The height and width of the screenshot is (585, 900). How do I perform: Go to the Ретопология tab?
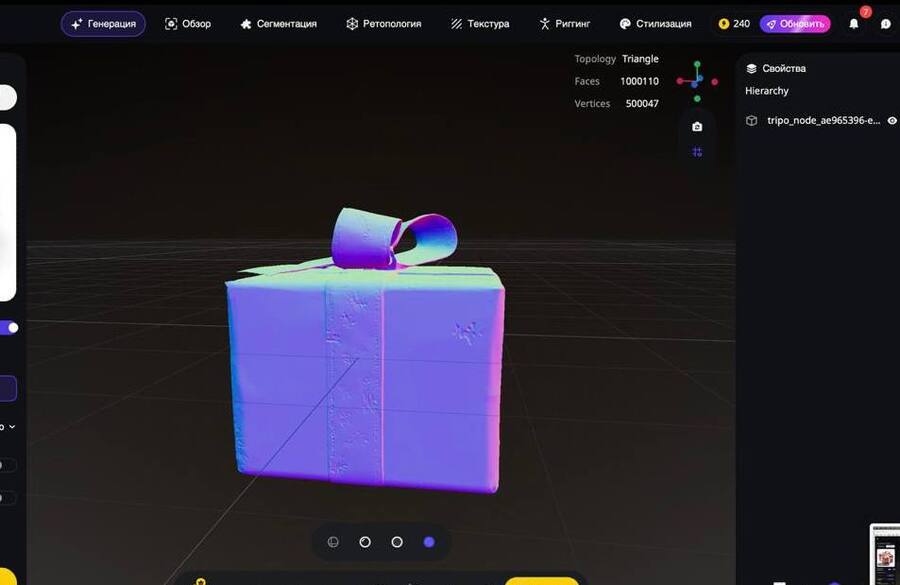tap(383, 24)
